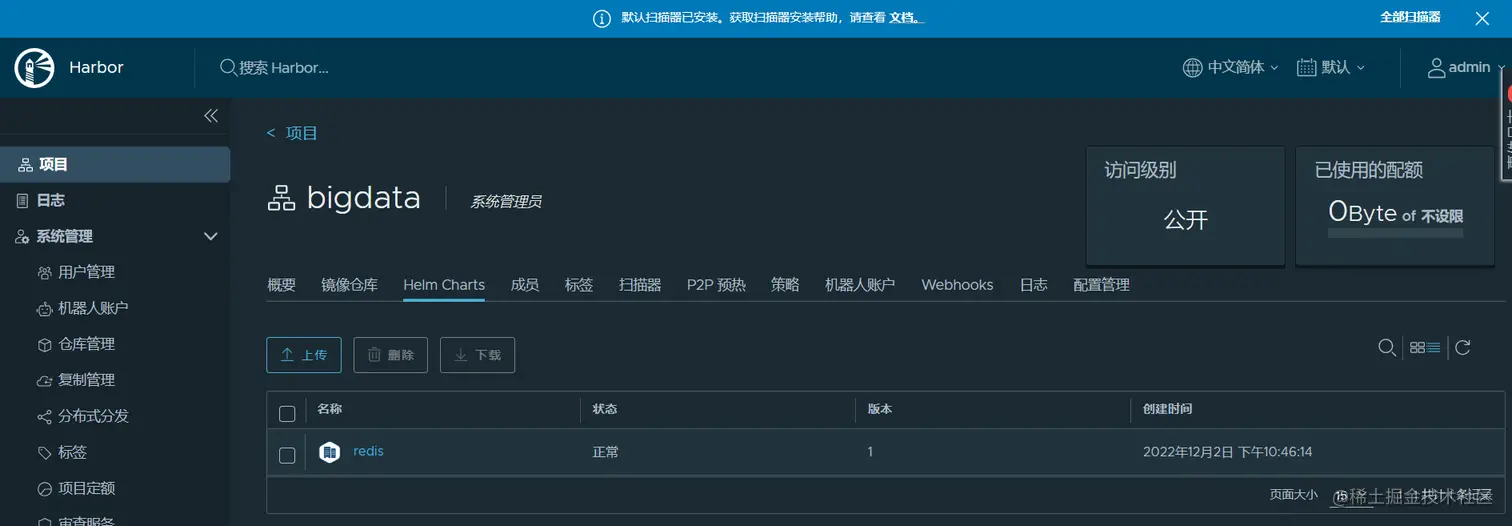
Task: Click the 搜索 Harbor search field
Action: click(x=285, y=68)
